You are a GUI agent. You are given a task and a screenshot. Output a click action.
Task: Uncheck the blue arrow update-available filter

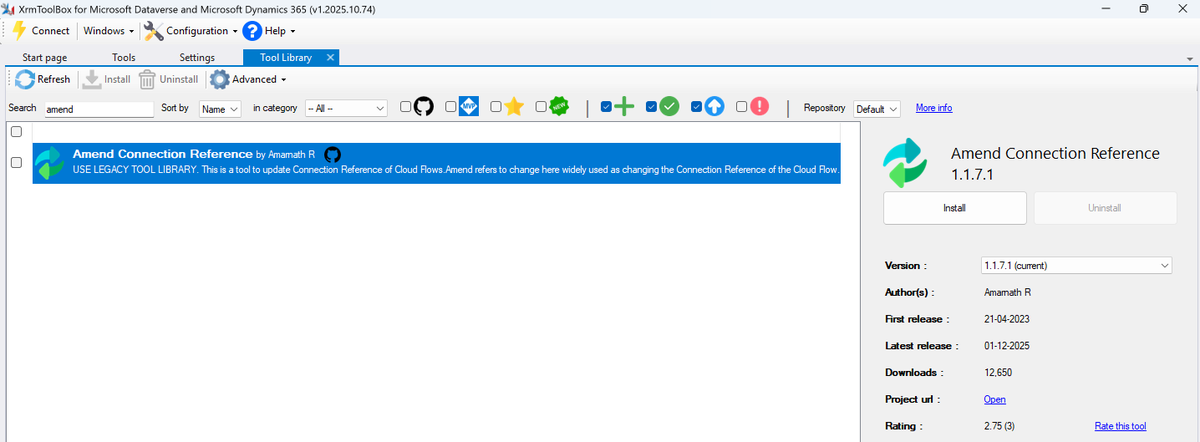[x=697, y=107]
